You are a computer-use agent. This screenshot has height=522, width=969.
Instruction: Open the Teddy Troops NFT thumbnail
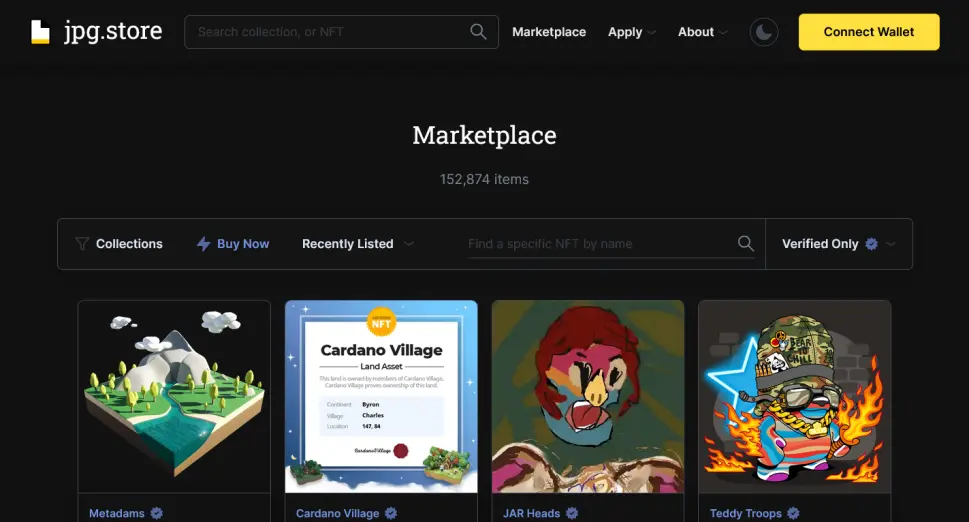point(795,397)
